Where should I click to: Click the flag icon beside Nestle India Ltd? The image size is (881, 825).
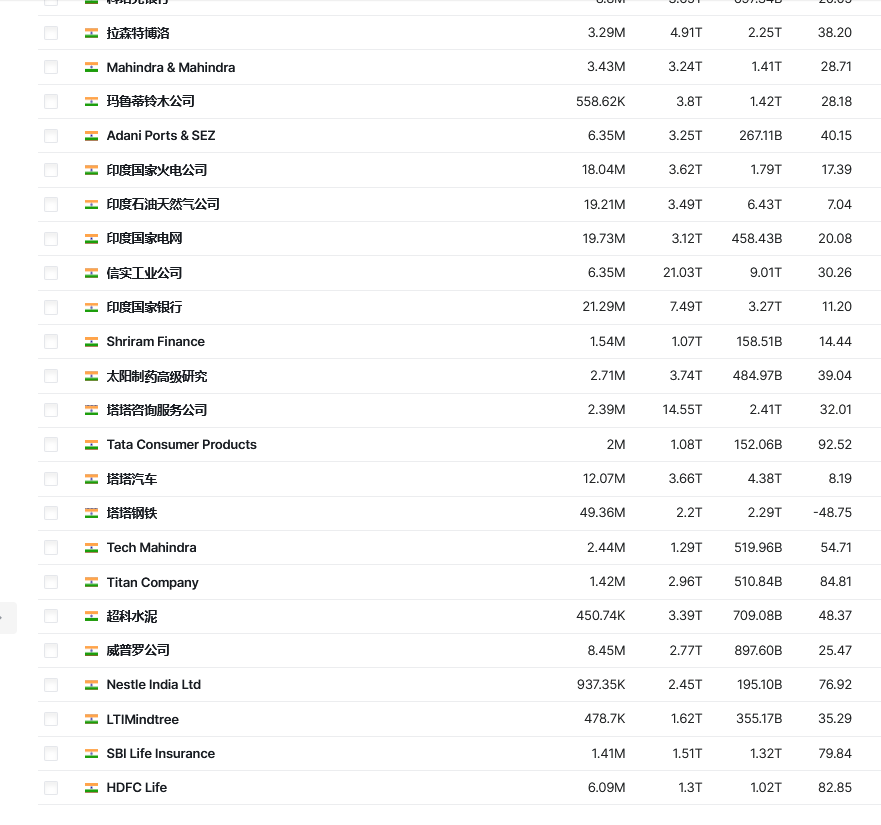point(91,685)
